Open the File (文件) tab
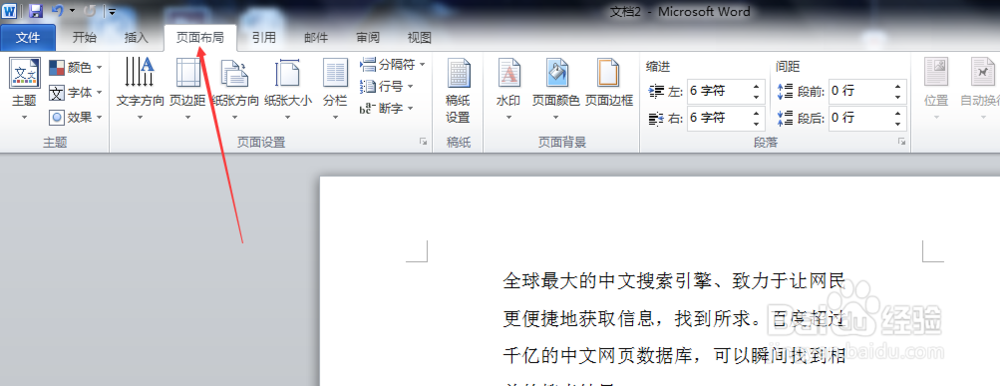Screen dimensions: 1000x386 (x=28, y=38)
